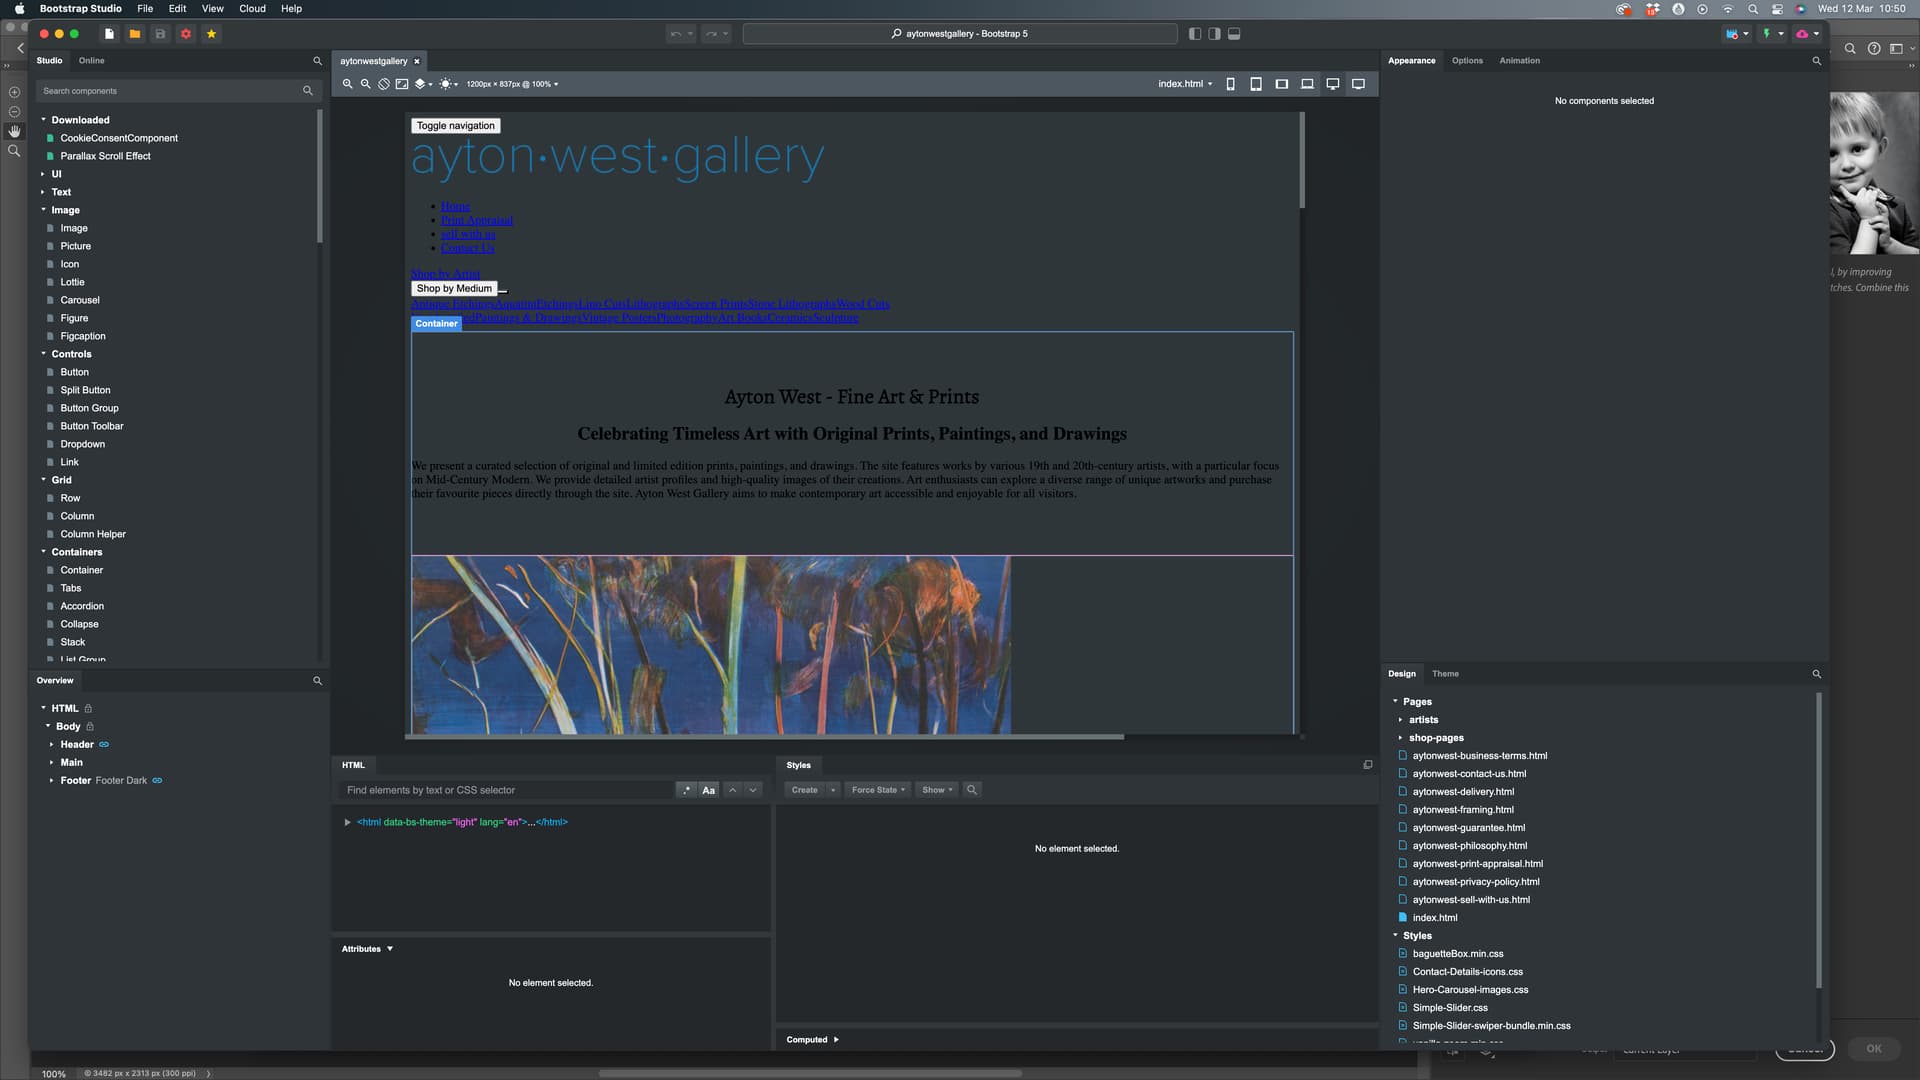The width and height of the screenshot is (1920, 1080).
Task: Click the Undo button
Action: click(x=676, y=34)
